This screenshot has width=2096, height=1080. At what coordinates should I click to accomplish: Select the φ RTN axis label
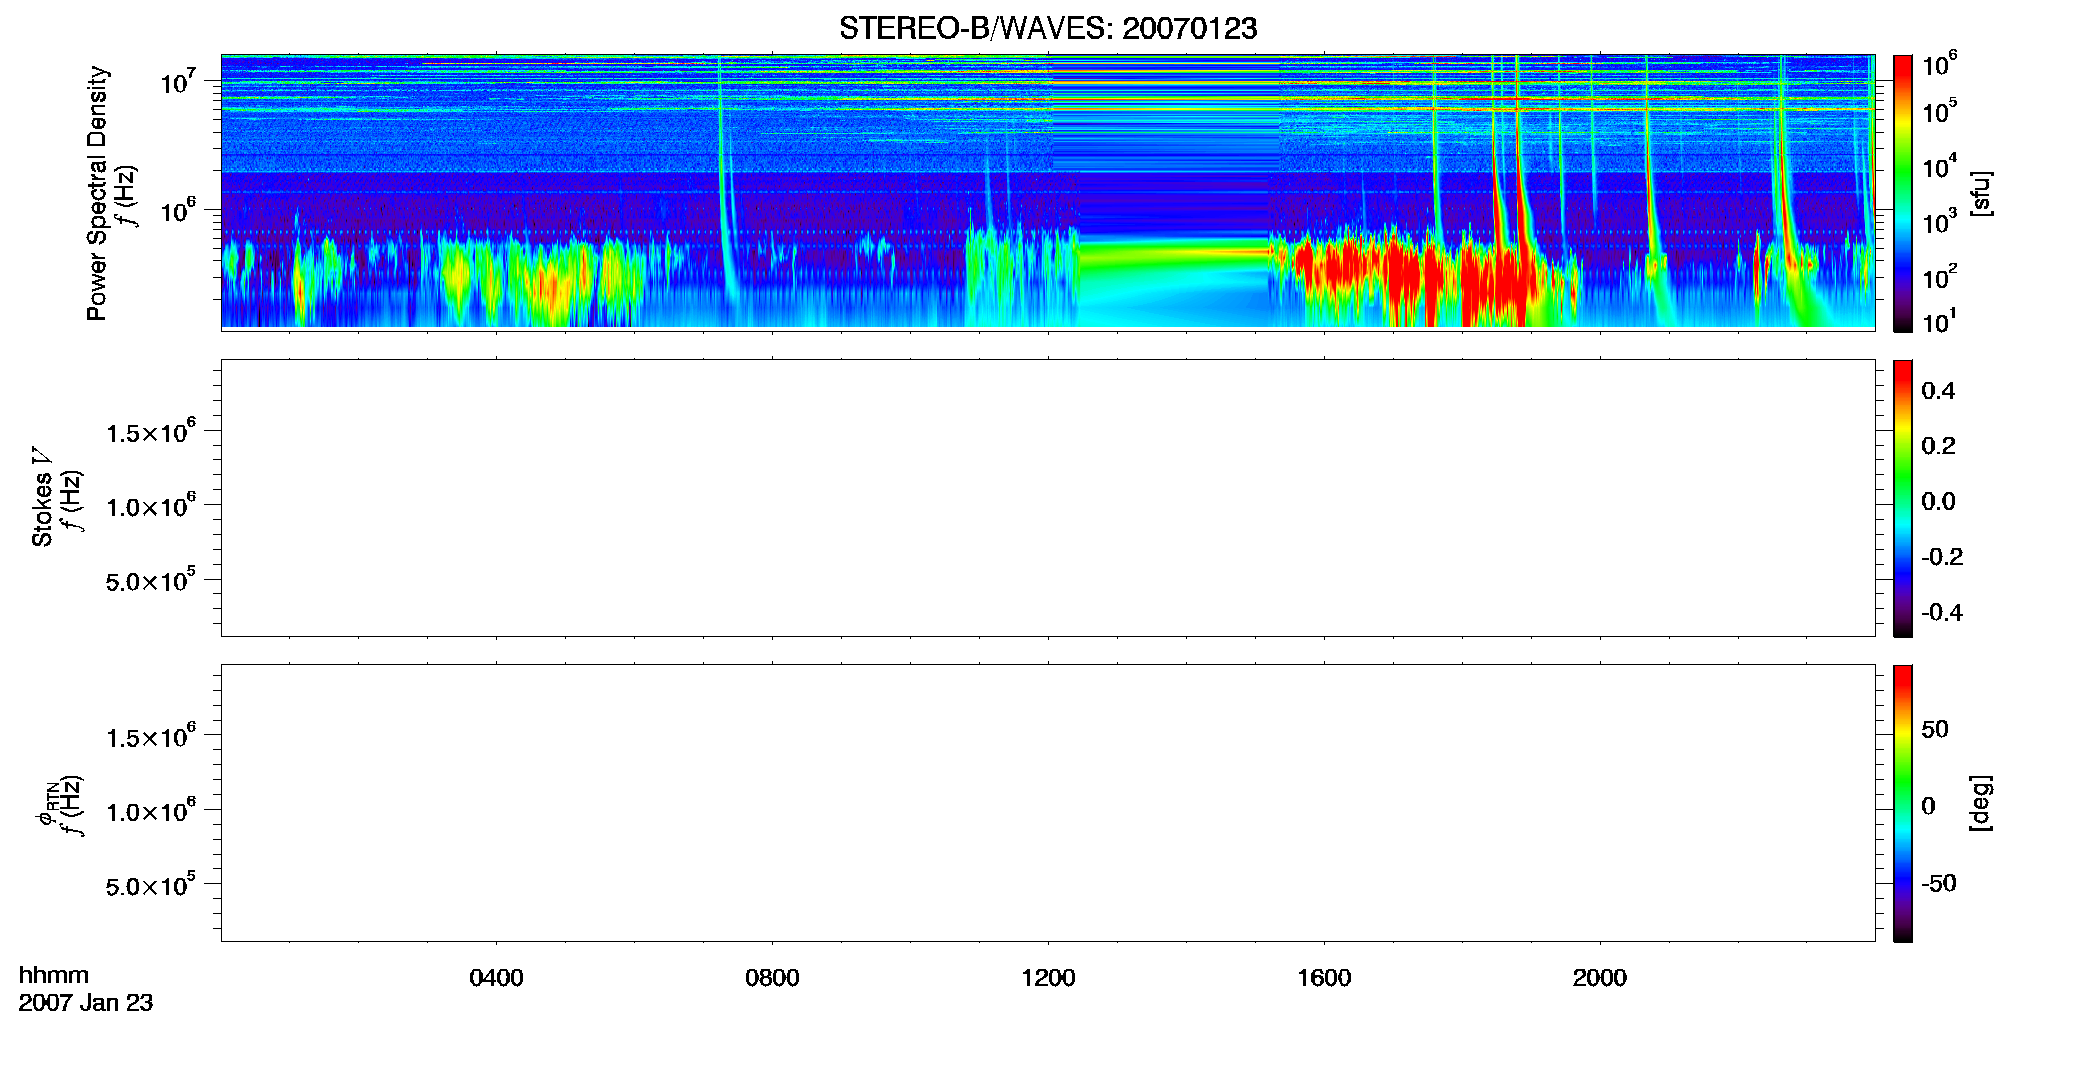pyautogui.click(x=46, y=803)
